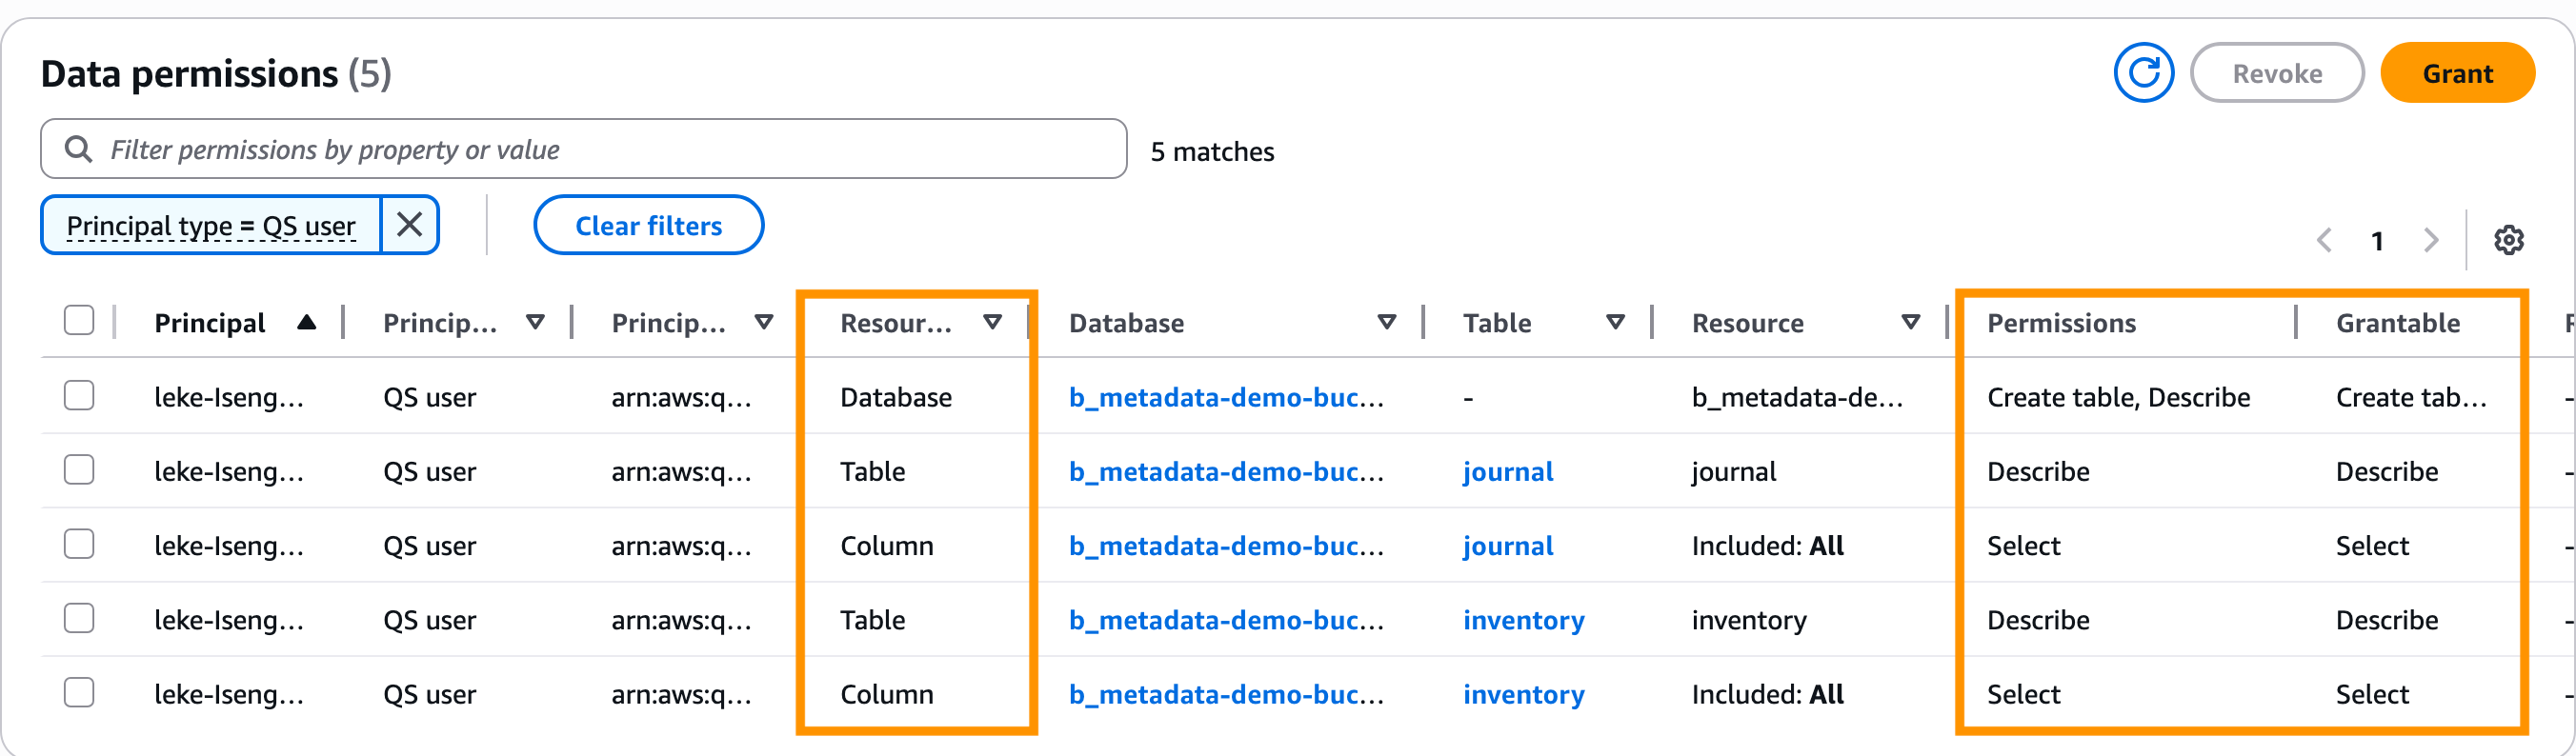Screen dimensions: 2576x756
Task: Click 'b_metadata-de...' resource cell
Action: pos(1797,397)
